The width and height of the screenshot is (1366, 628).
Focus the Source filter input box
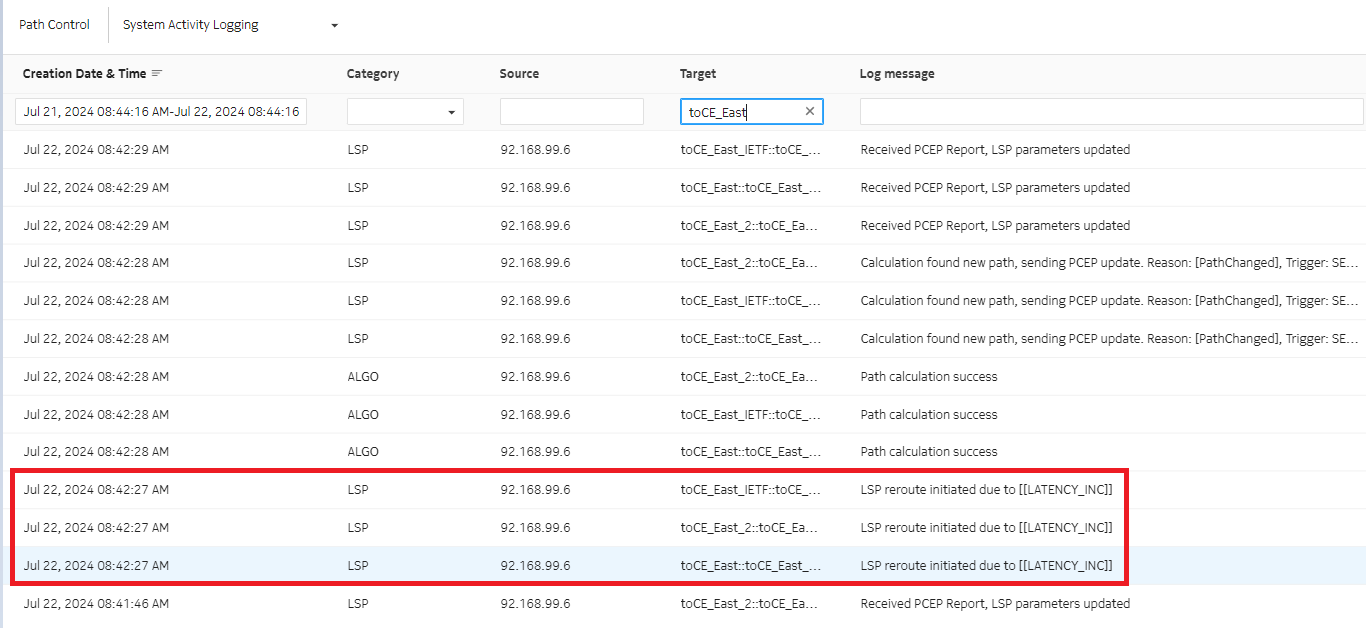click(x=571, y=112)
